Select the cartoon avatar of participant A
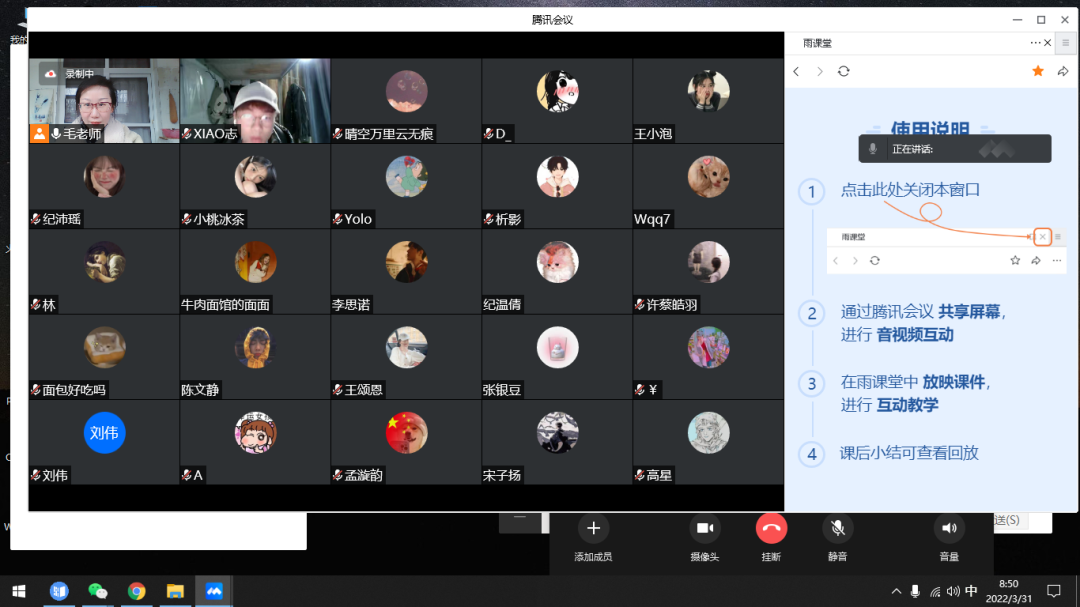The width and height of the screenshot is (1080, 607). pos(255,433)
